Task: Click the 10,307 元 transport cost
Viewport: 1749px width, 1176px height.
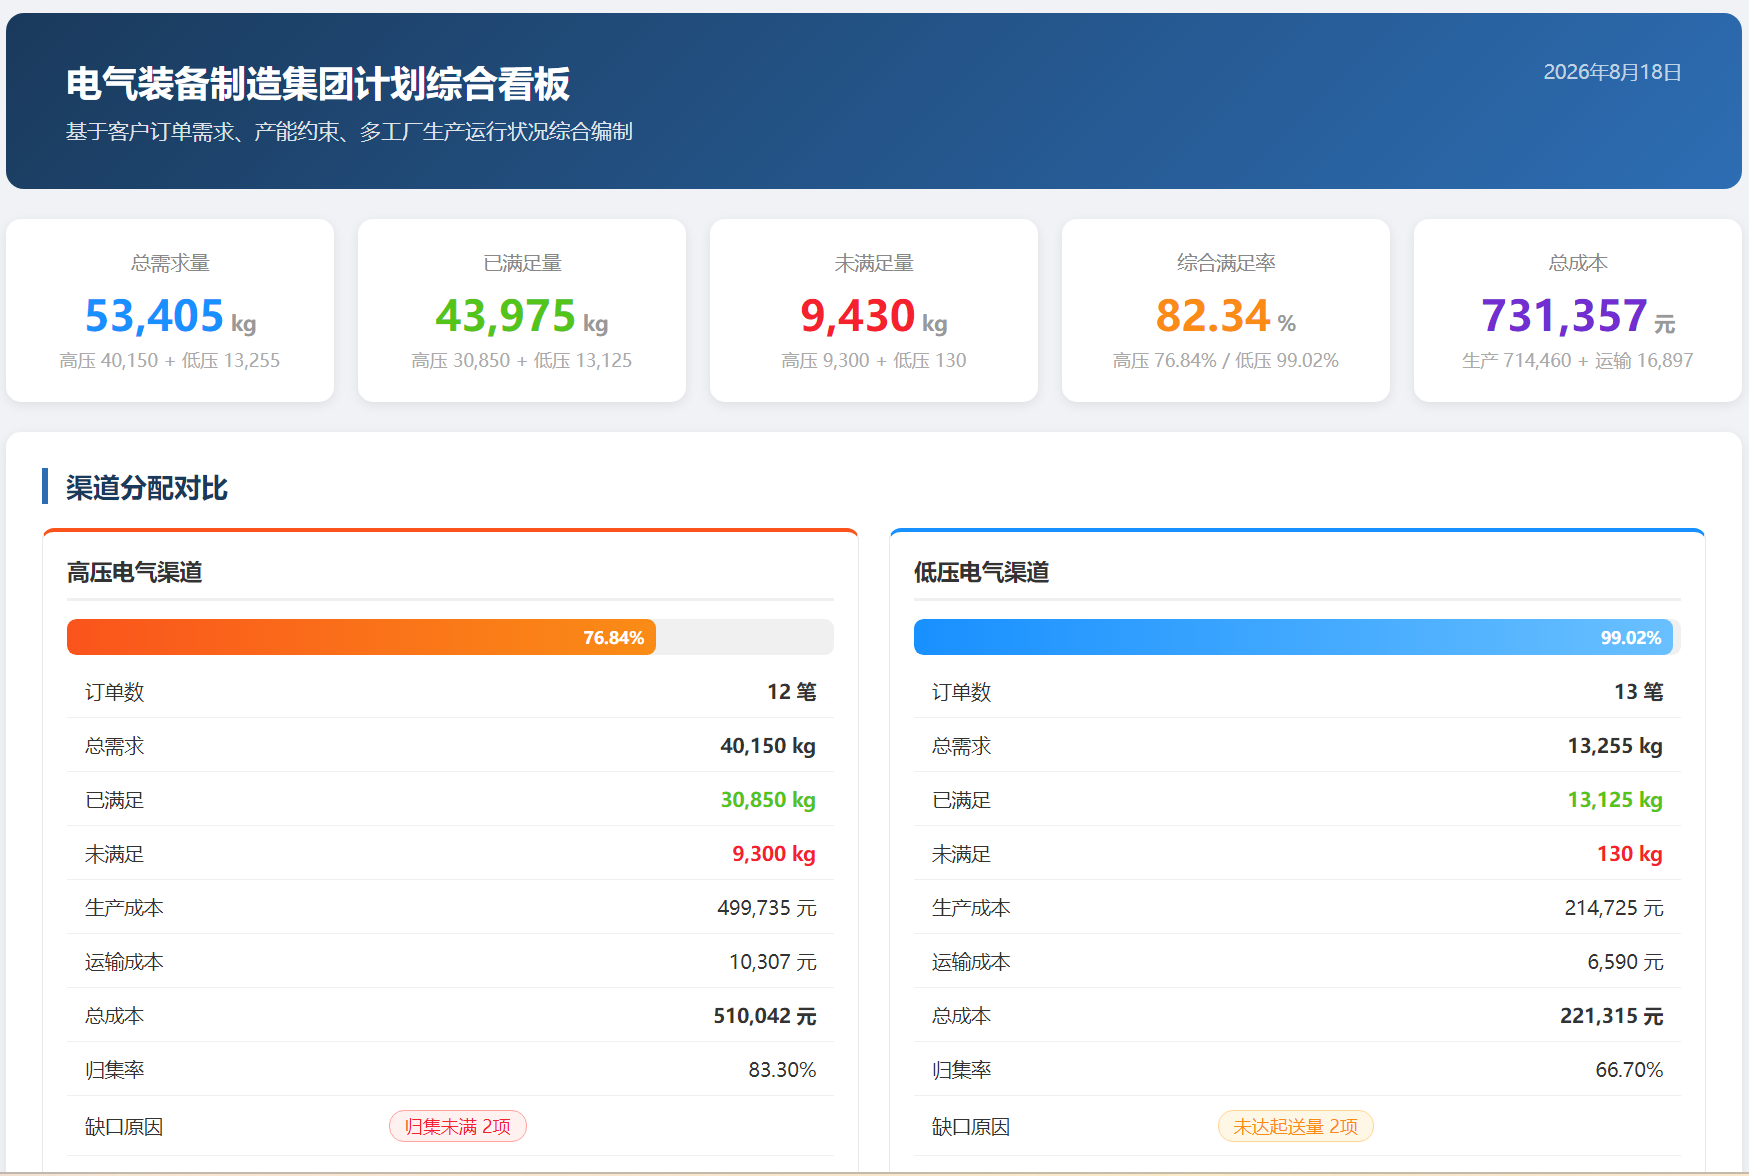Action: click(773, 962)
